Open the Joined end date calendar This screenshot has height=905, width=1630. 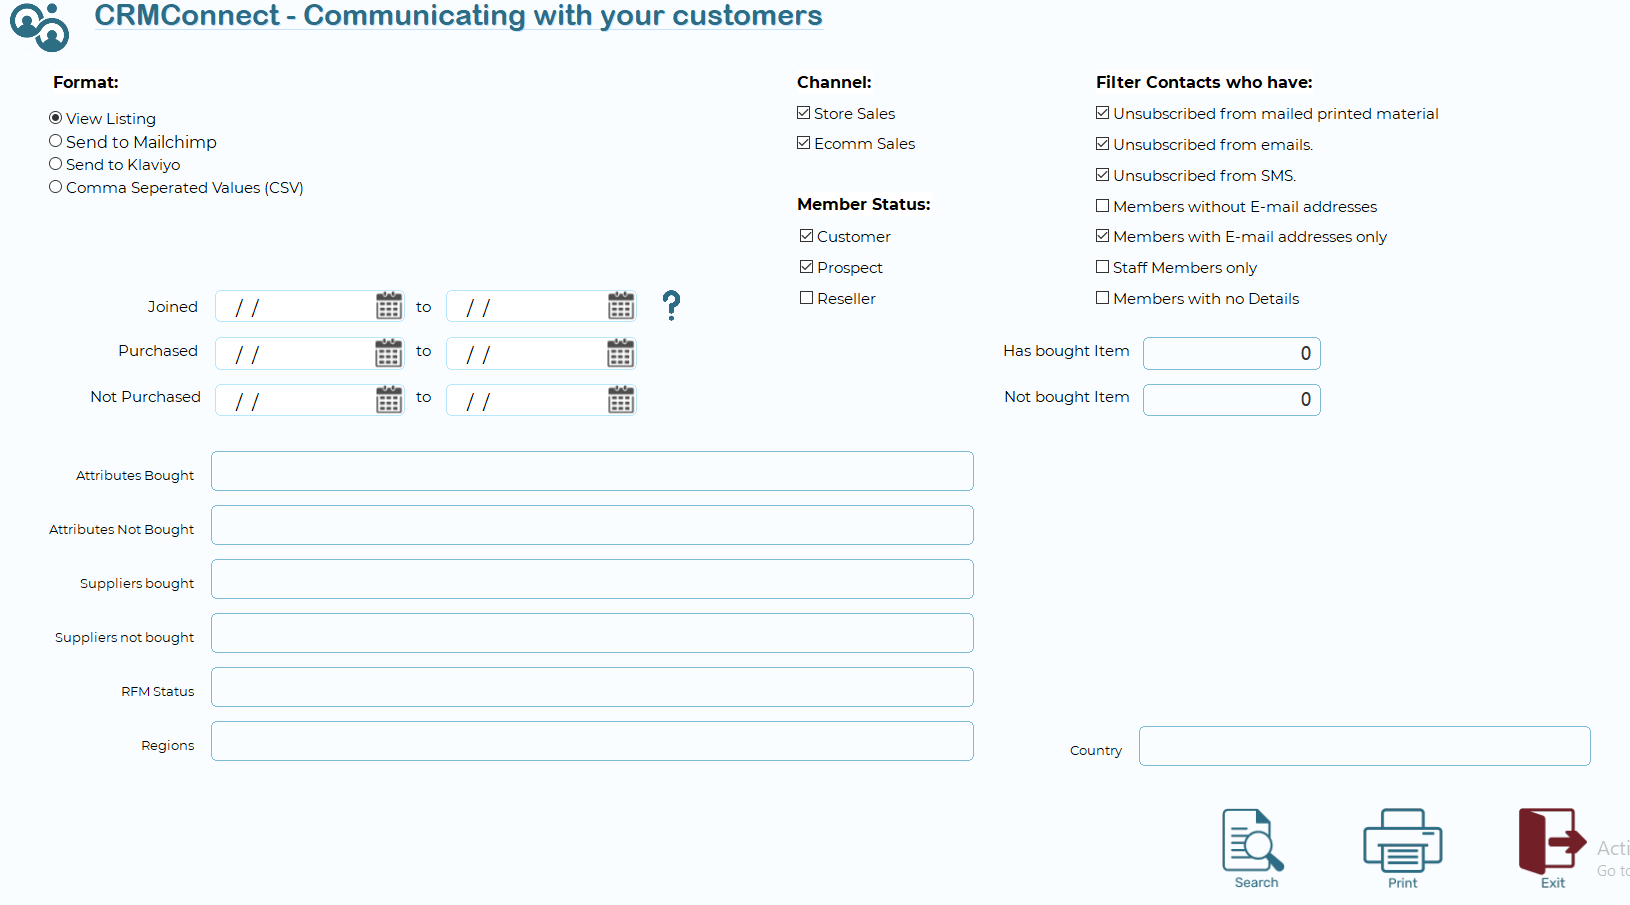[621, 306]
